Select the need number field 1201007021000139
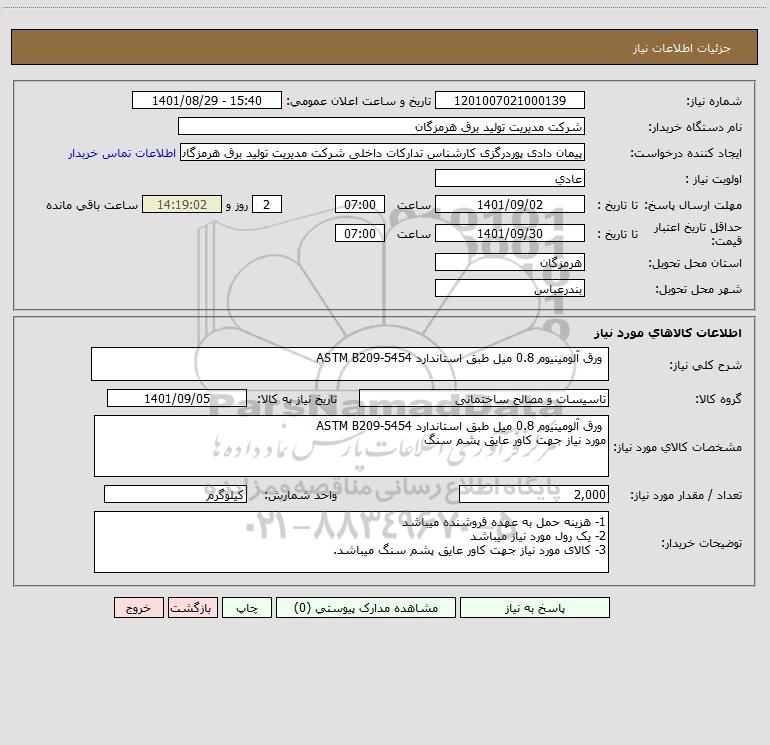Image resolution: width=770 pixels, height=745 pixels. tap(510, 100)
